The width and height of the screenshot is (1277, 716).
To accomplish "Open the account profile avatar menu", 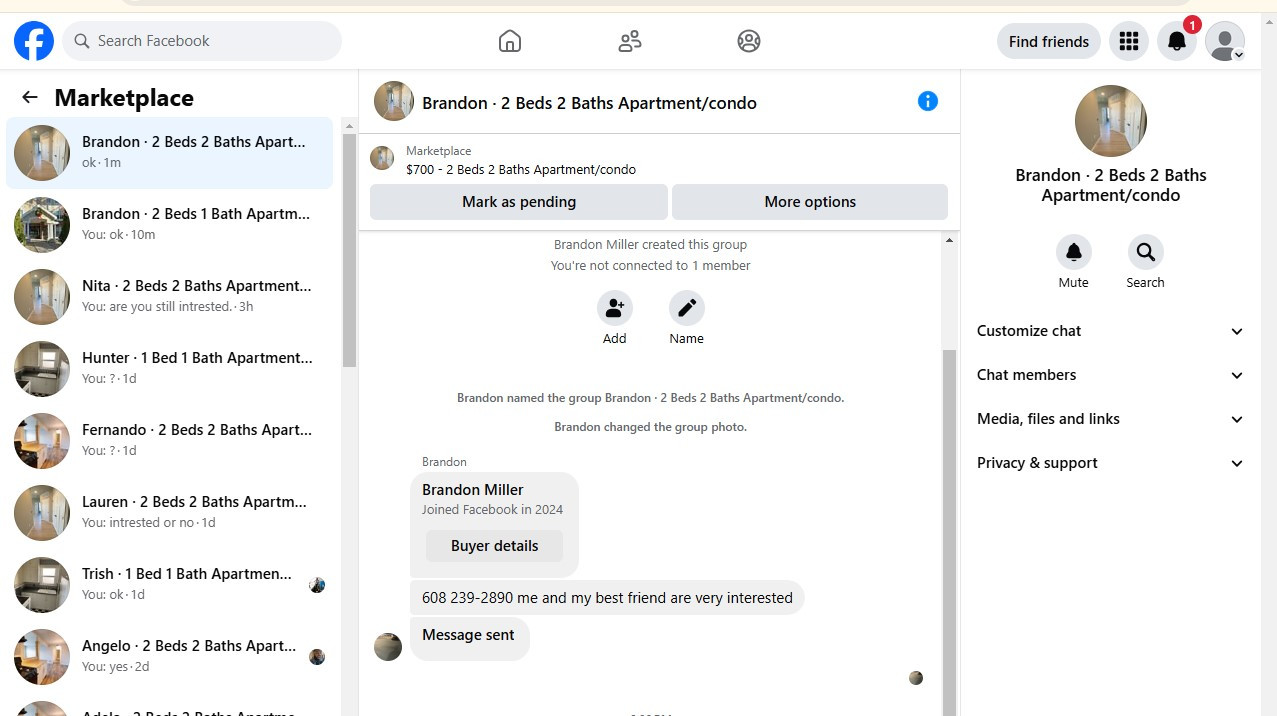I will [1225, 41].
